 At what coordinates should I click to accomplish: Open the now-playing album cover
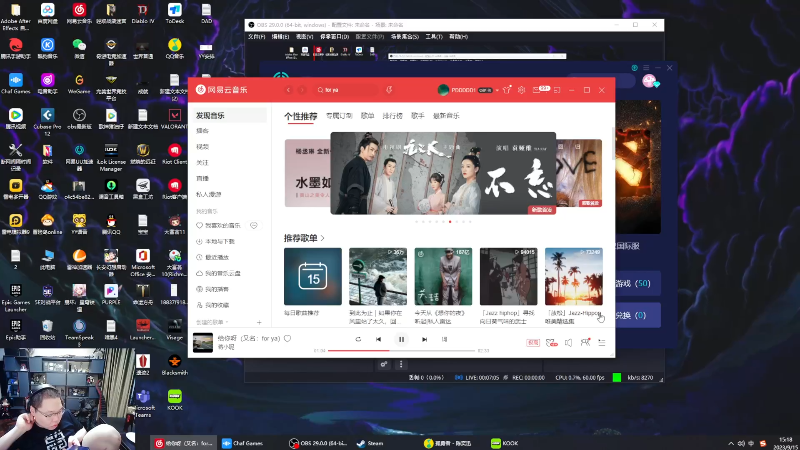203,342
